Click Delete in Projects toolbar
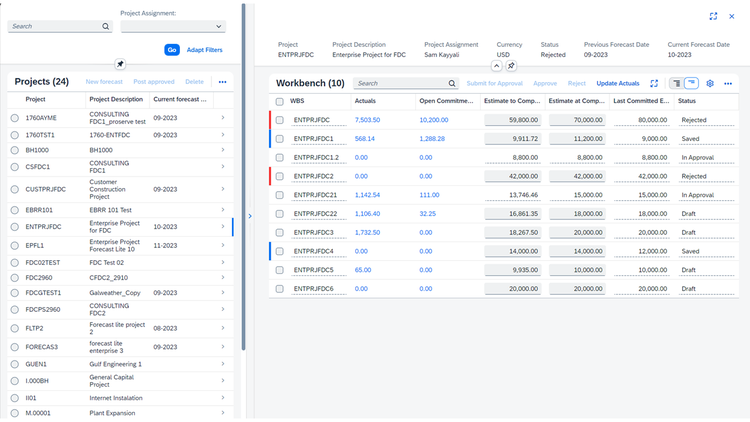 (194, 82)
